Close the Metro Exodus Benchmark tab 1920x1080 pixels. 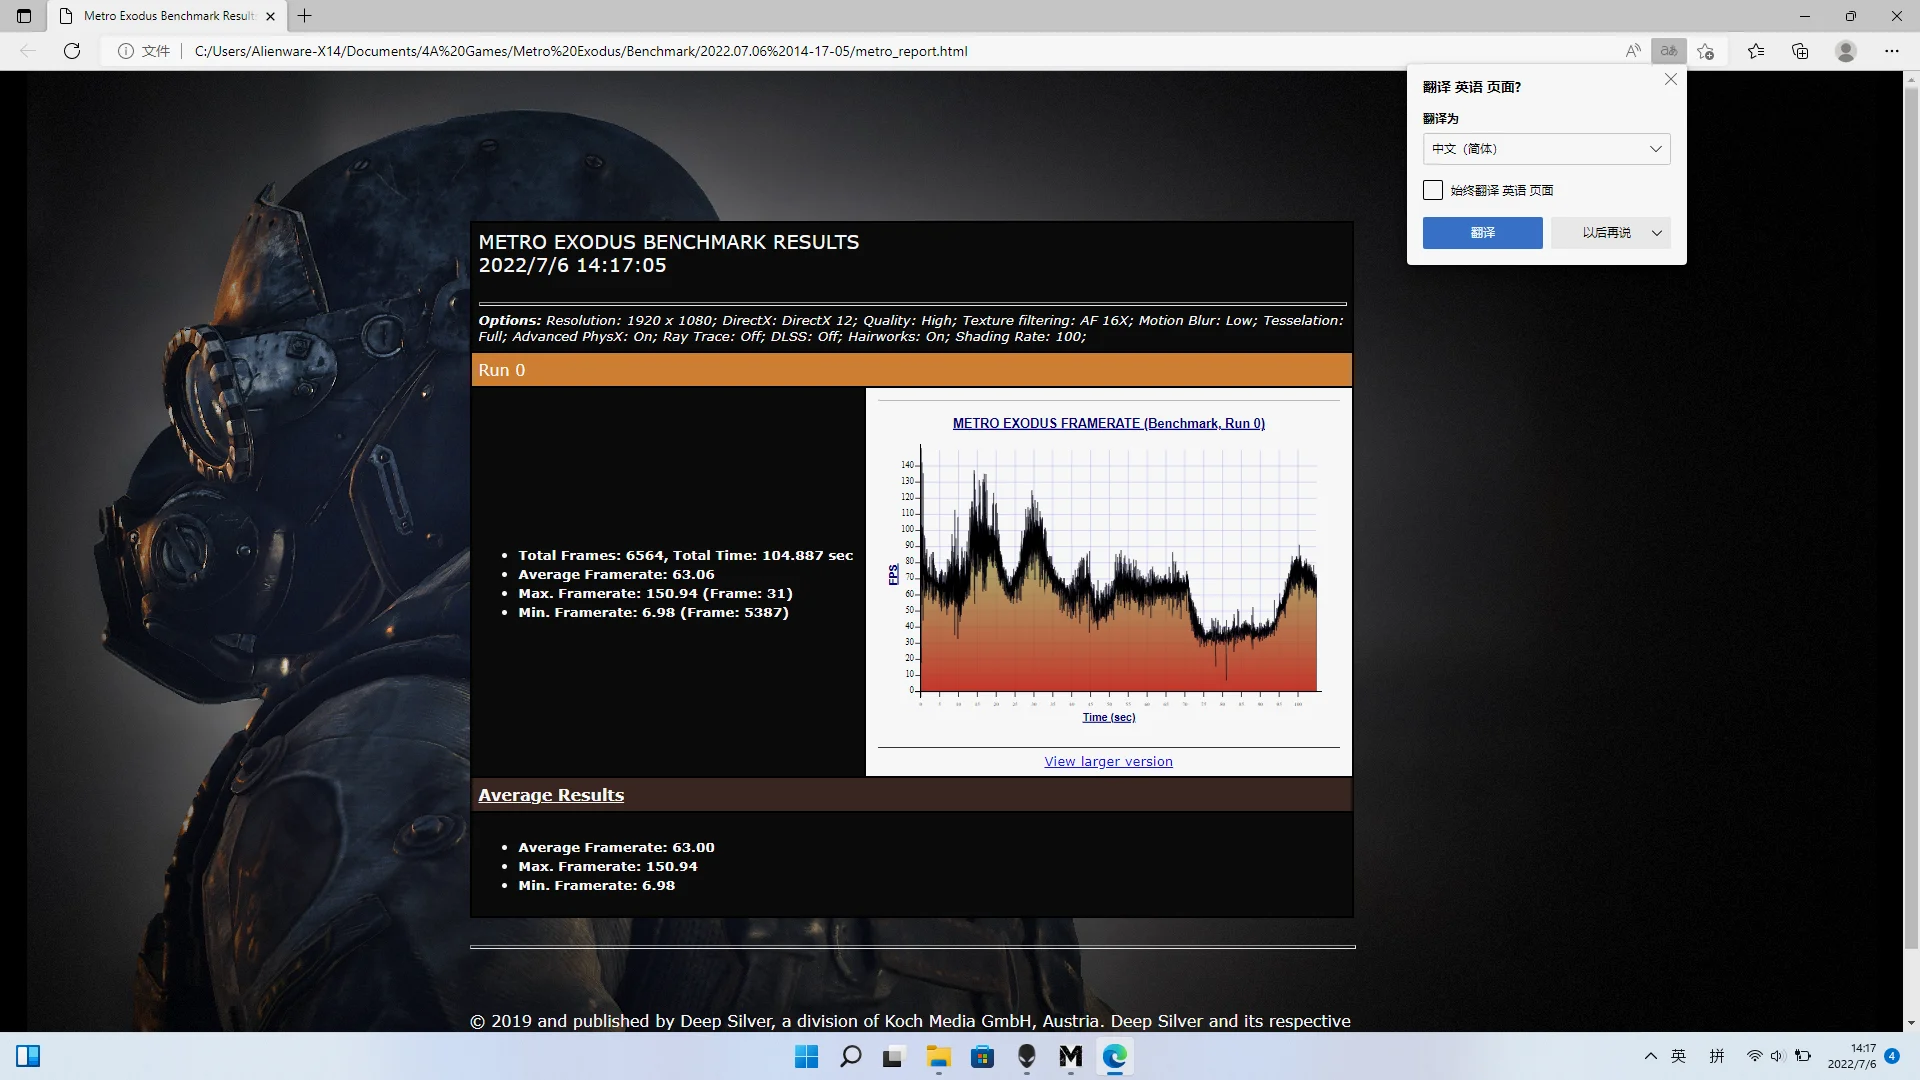tap(270, 16)
